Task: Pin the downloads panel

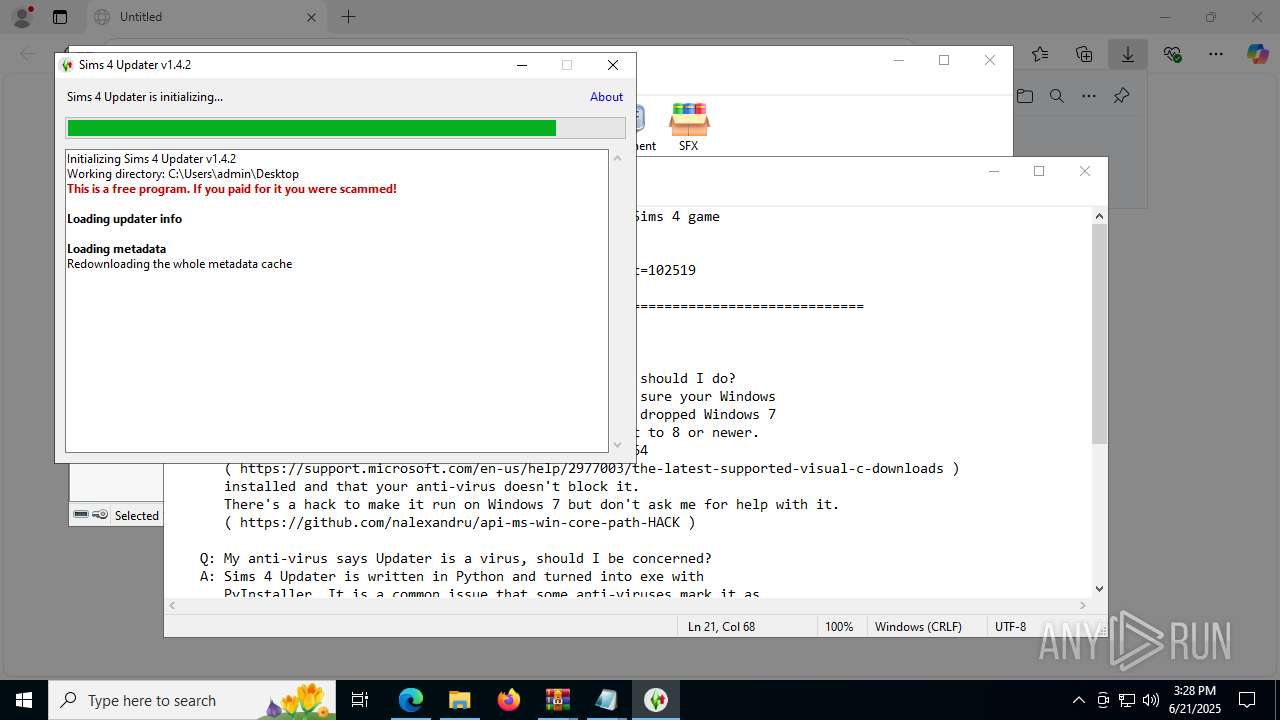Action: pyautogui.click(x=1121, y=96)
